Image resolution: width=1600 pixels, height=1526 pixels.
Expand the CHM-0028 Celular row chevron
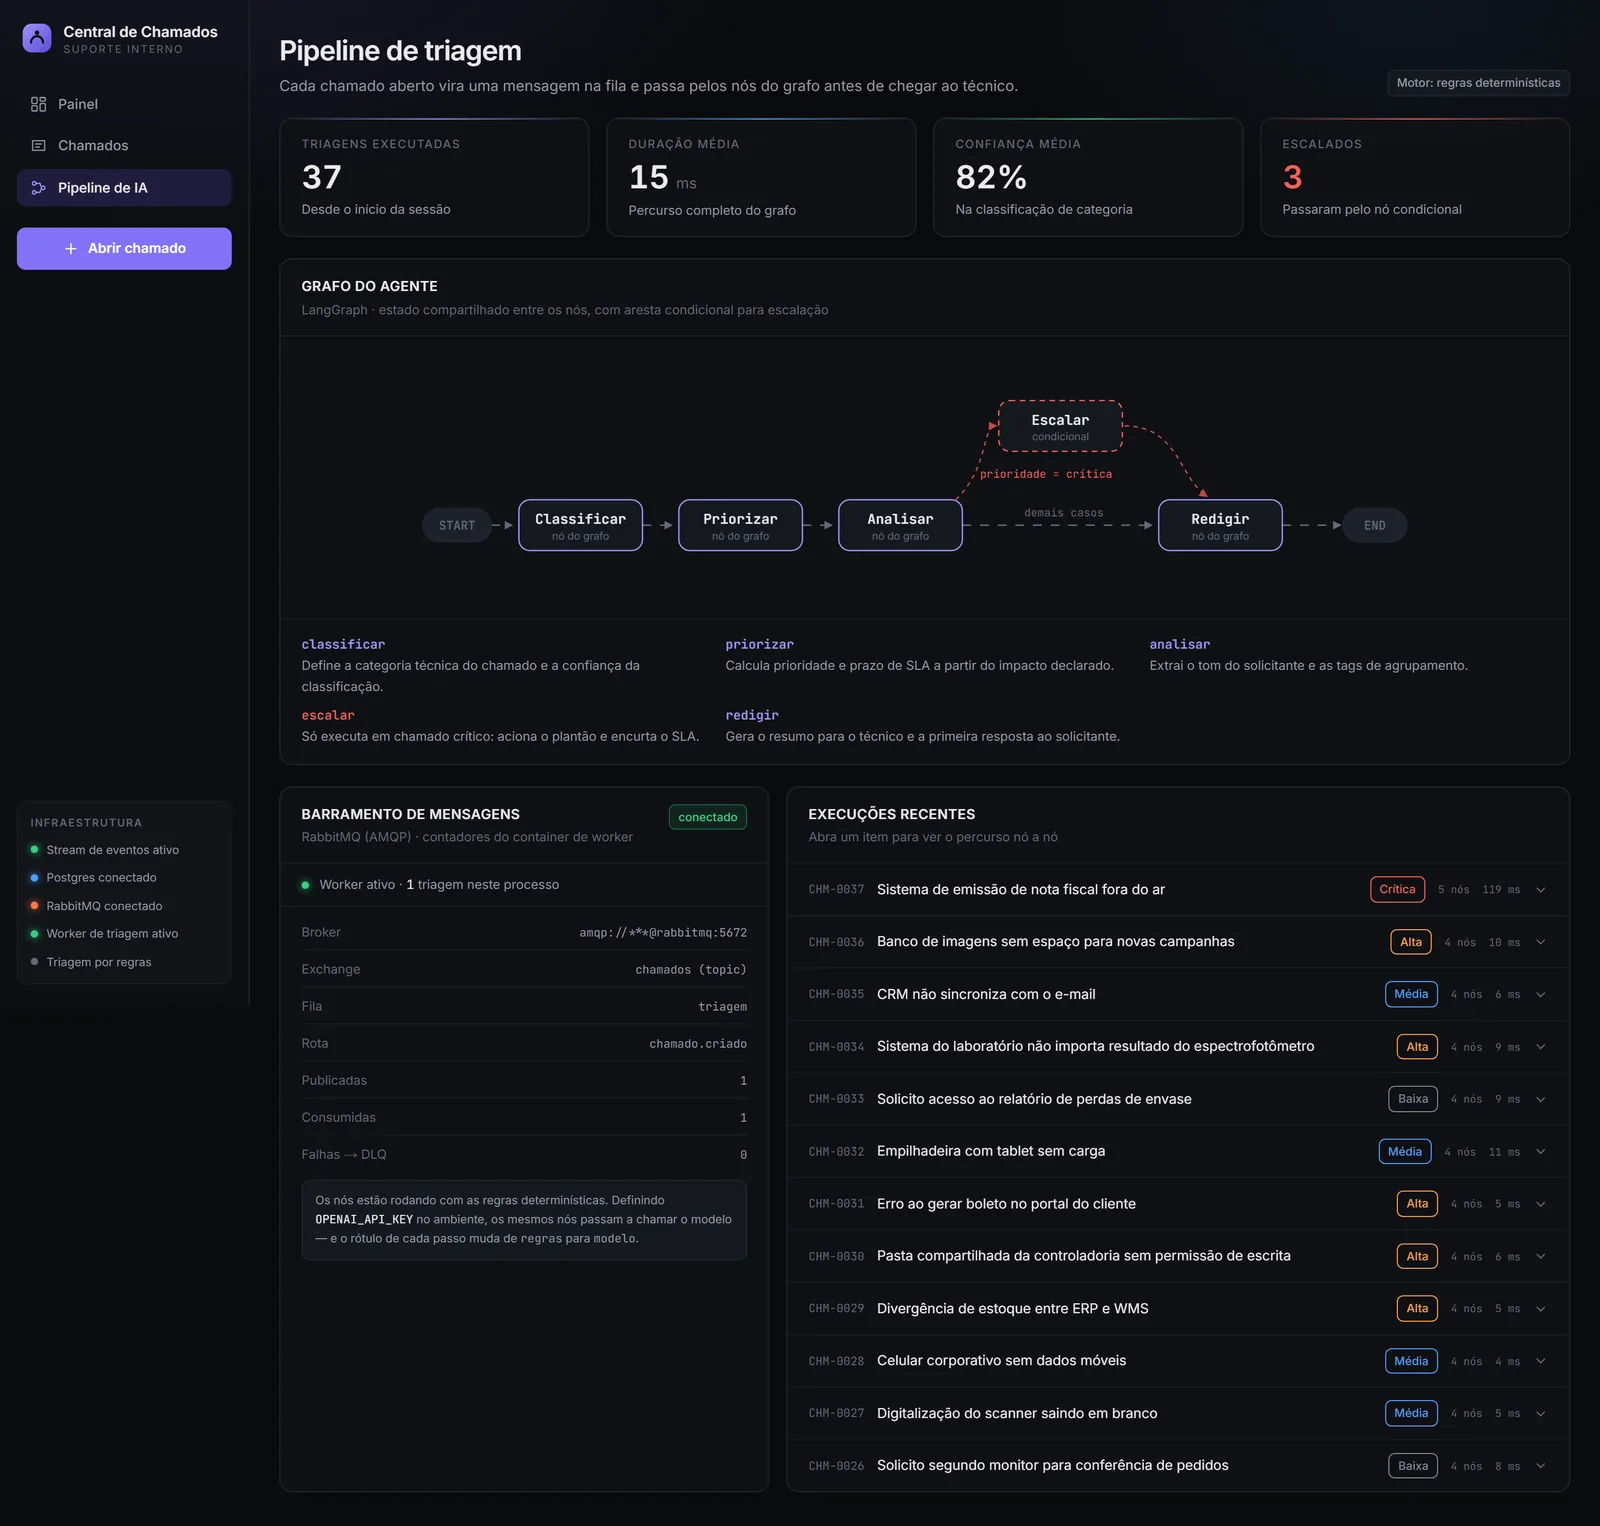[x=1541, y=1361]
